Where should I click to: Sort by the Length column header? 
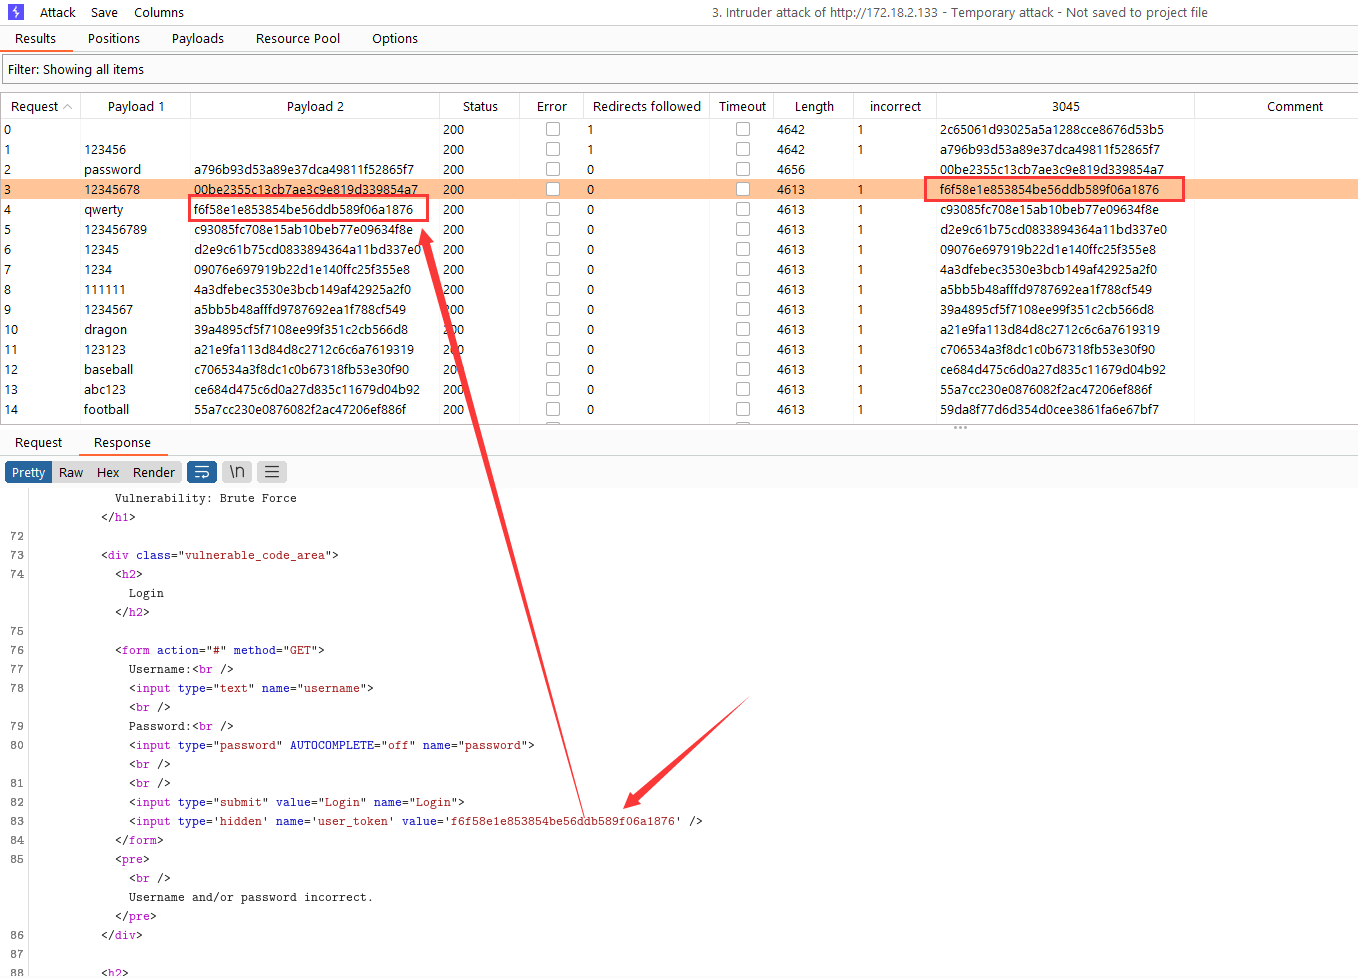tap(814, 107)
